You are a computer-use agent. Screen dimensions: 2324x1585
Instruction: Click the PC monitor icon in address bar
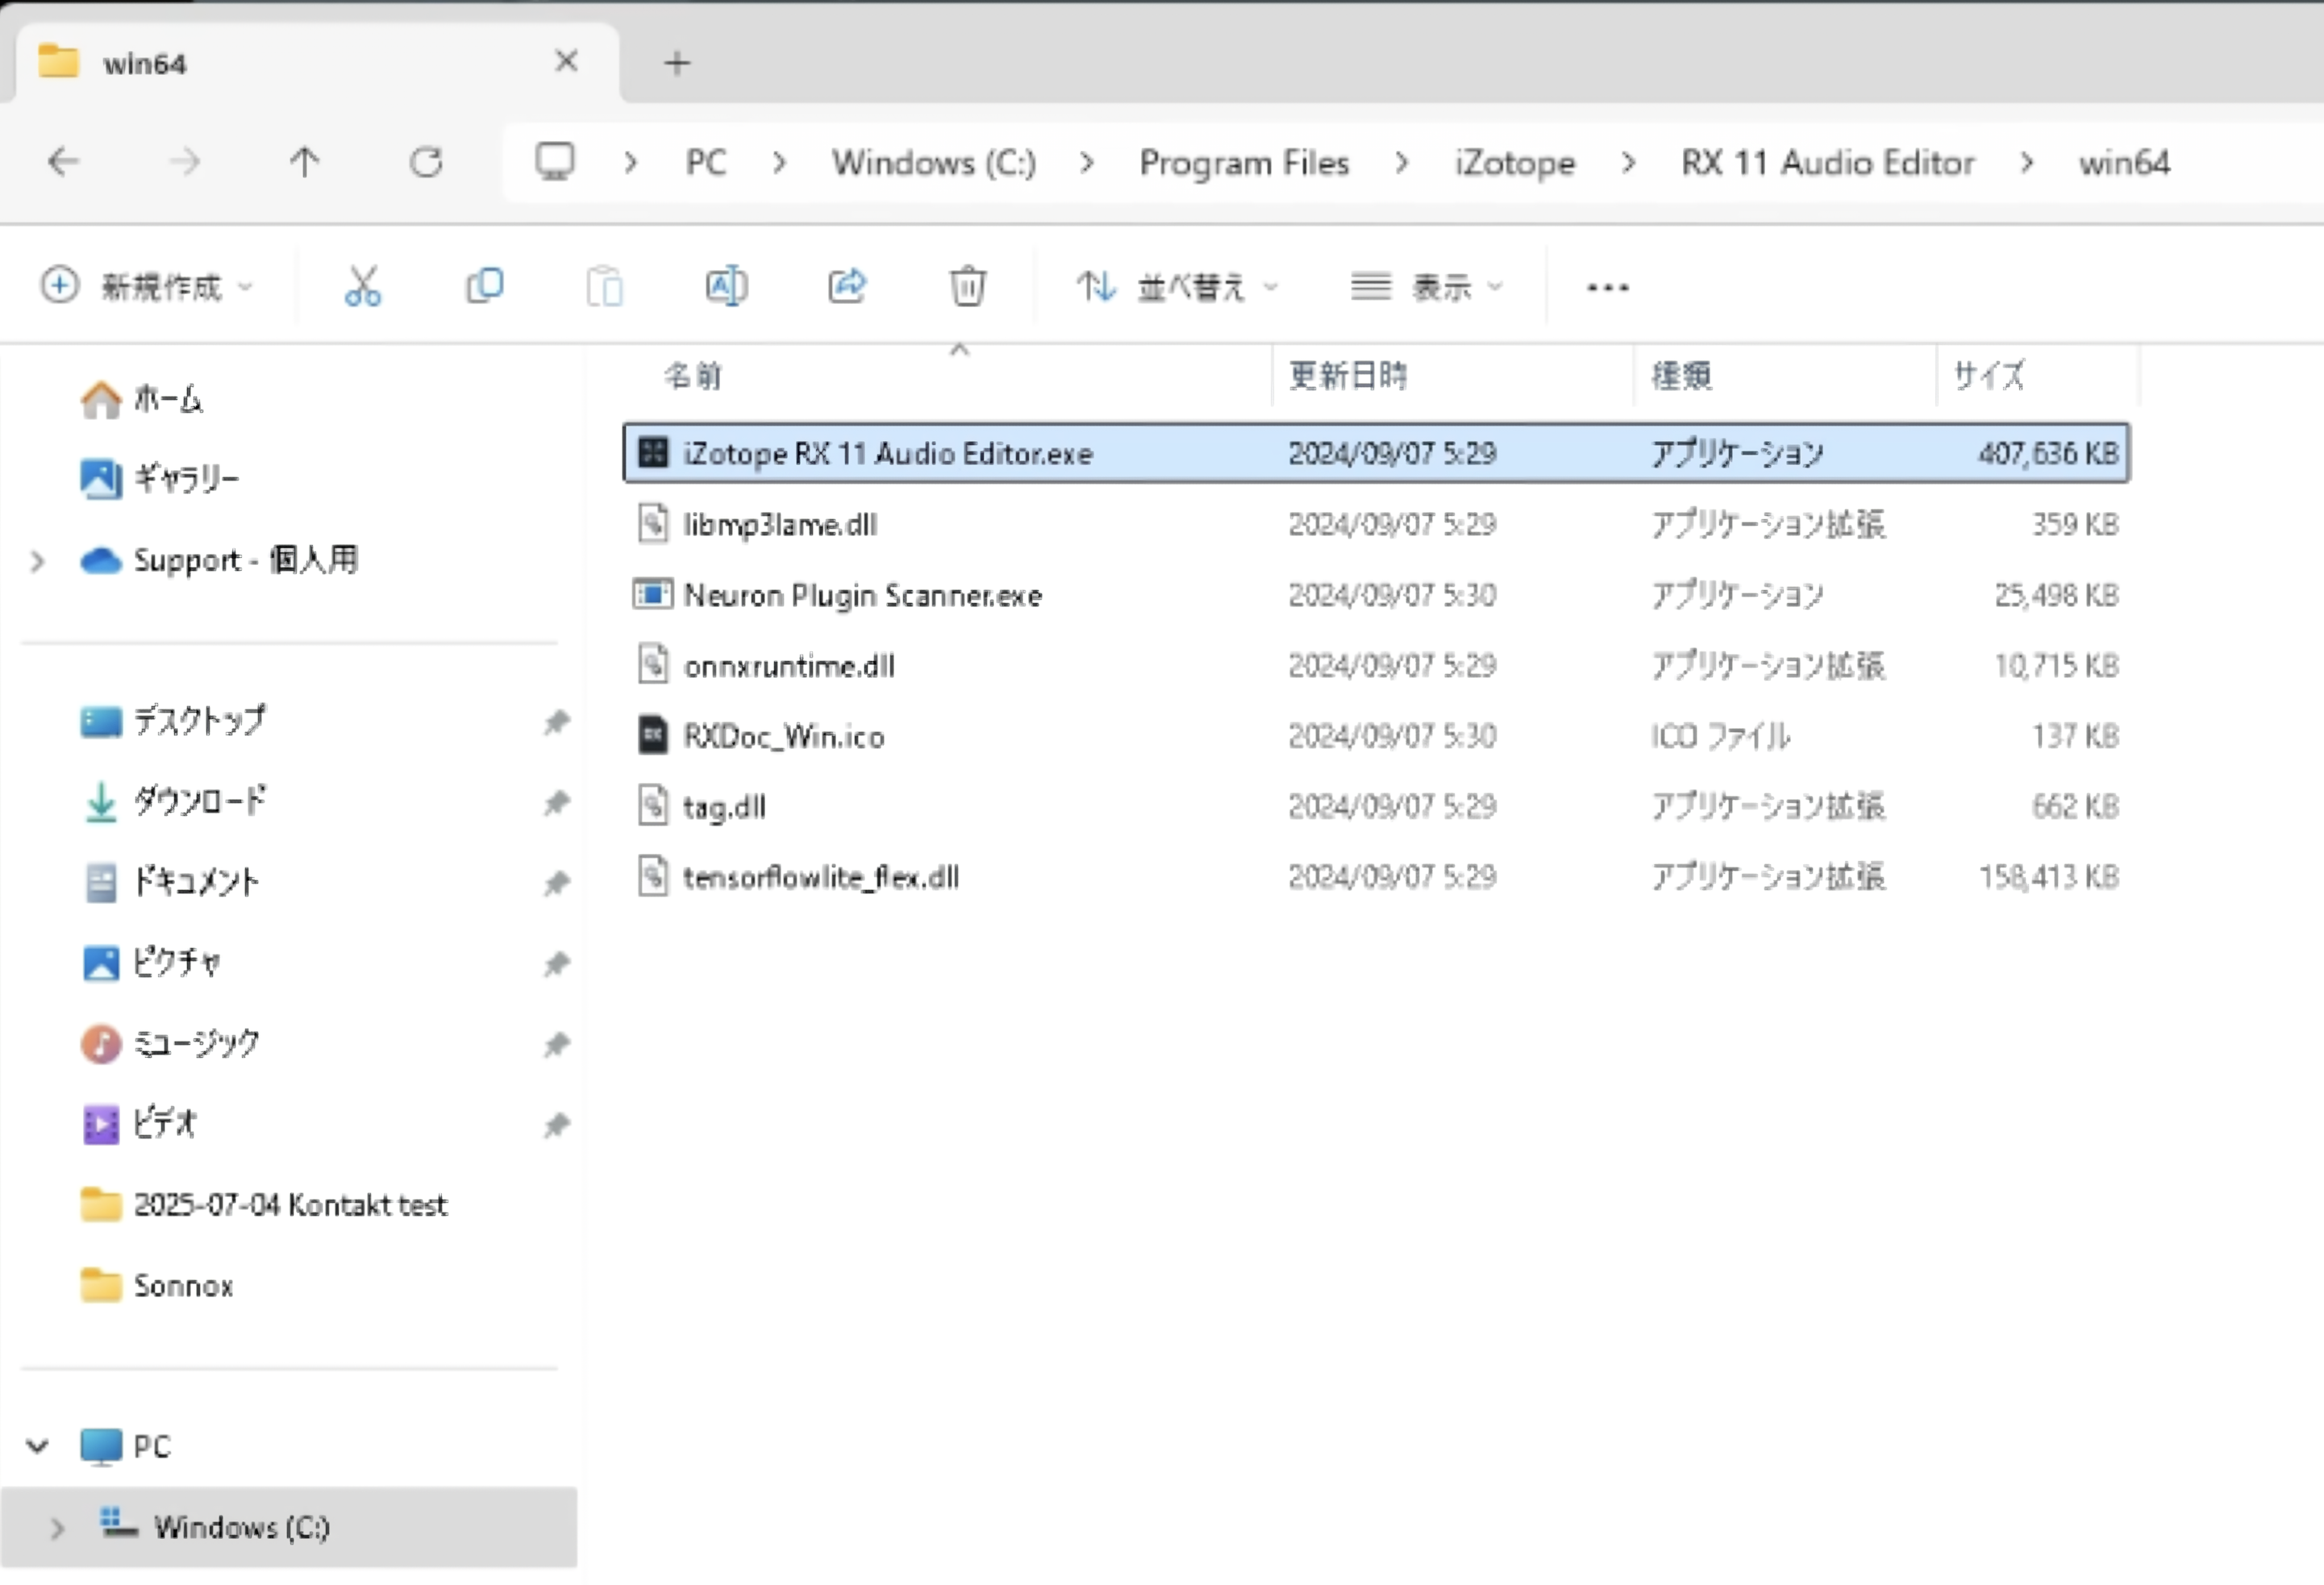(x=554, y=161)
